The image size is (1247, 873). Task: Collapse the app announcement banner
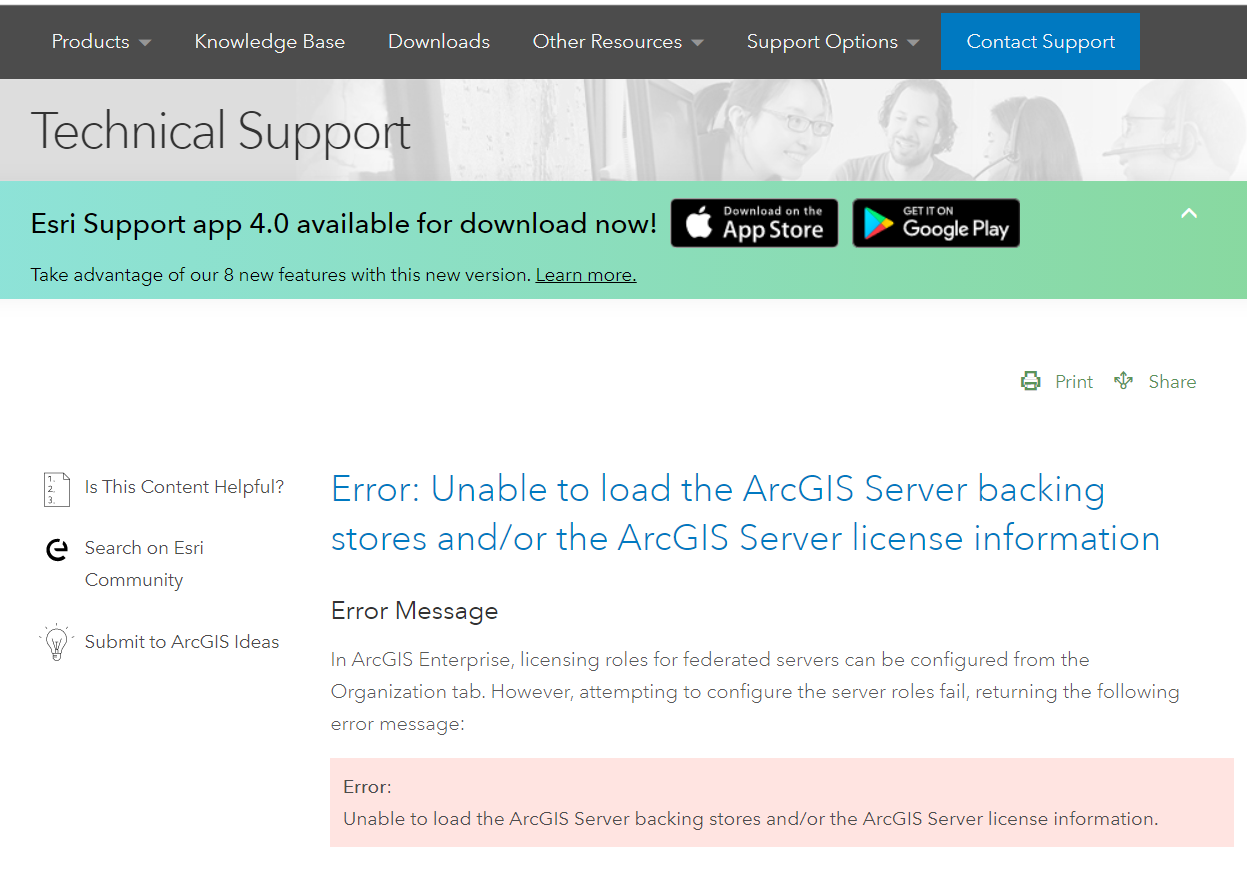[x=1188, y=213]
